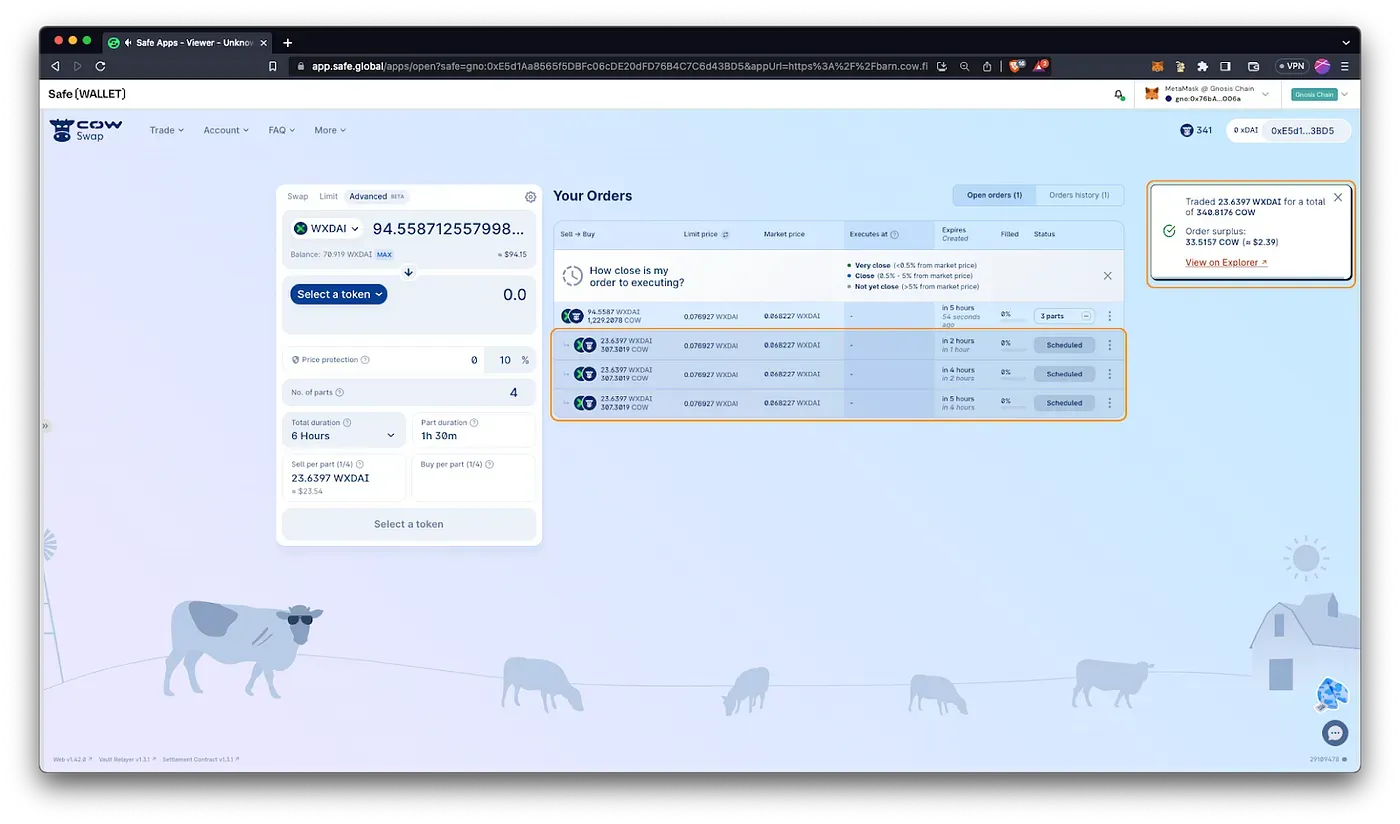Click View on Explorer link
The height and width of the screenshot is (824, 1400).
click(x=1226, y=263)
